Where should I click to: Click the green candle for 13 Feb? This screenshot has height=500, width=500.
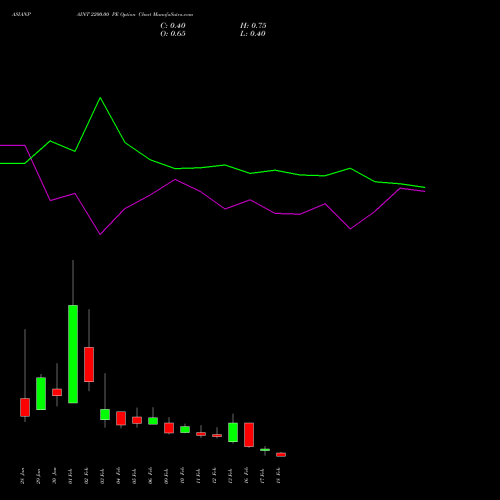pos(233,432)
